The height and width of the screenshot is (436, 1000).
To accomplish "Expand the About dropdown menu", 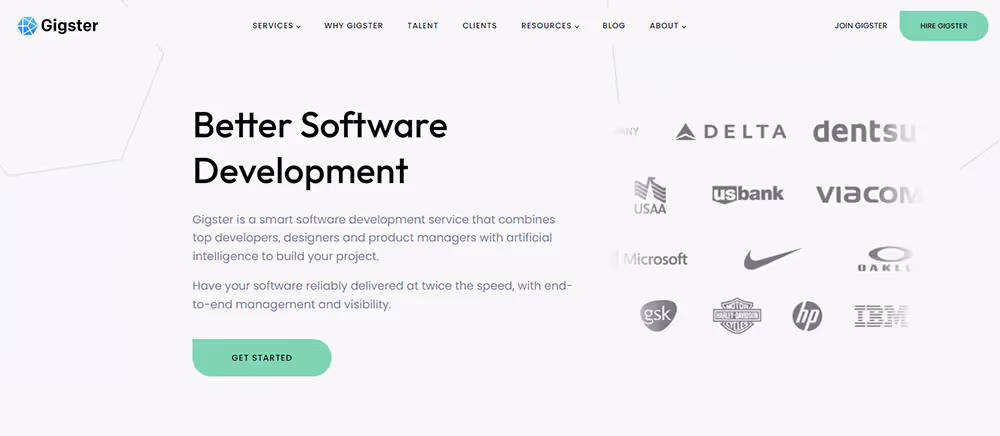I will [668, 26].
